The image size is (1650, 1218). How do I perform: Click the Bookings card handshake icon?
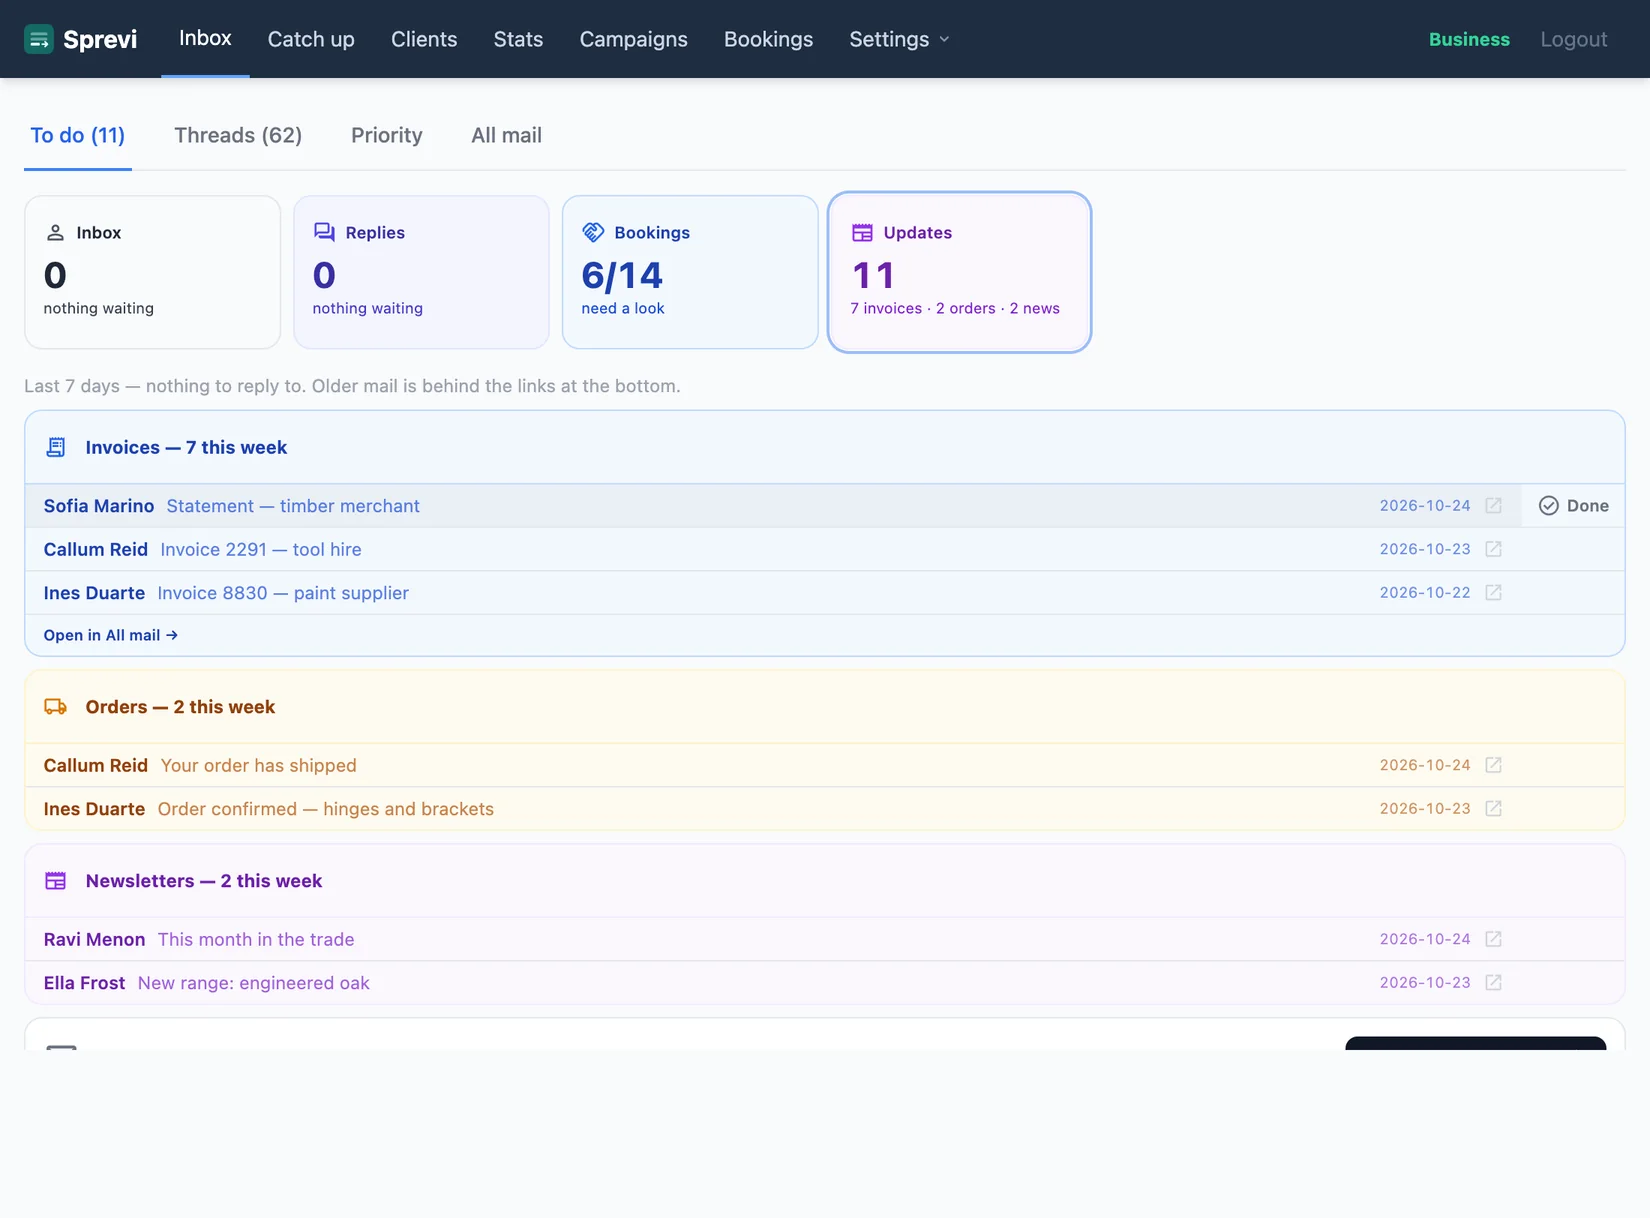tap(593, 232)
